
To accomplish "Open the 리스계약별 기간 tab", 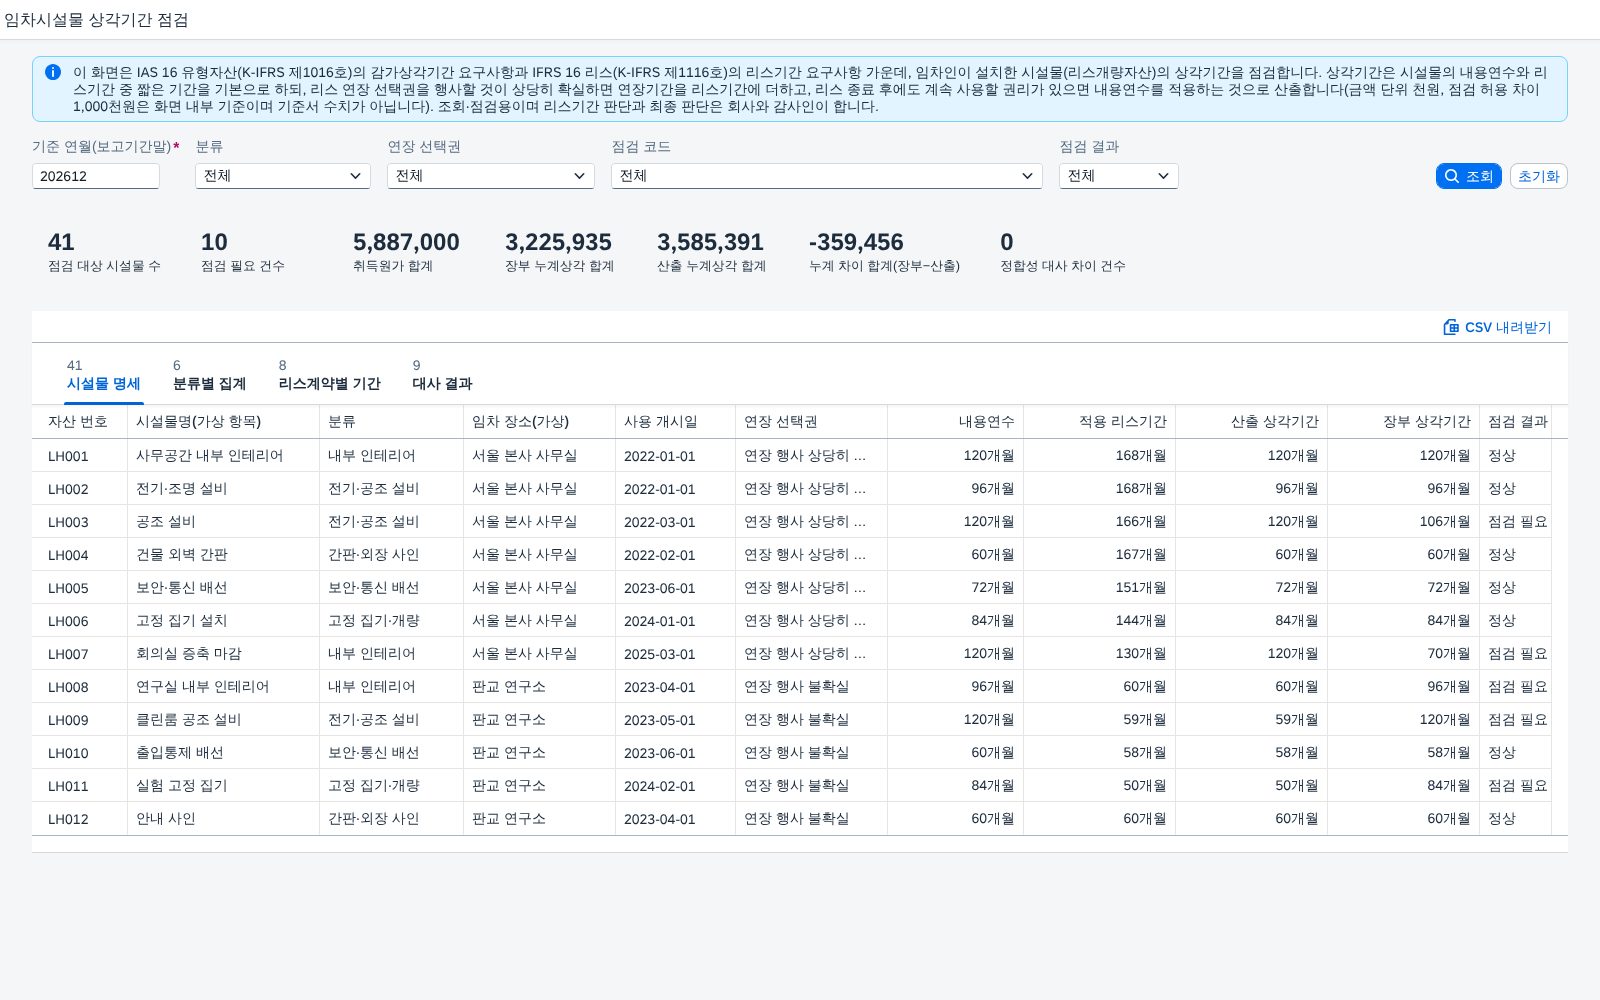I will (329, 376).
